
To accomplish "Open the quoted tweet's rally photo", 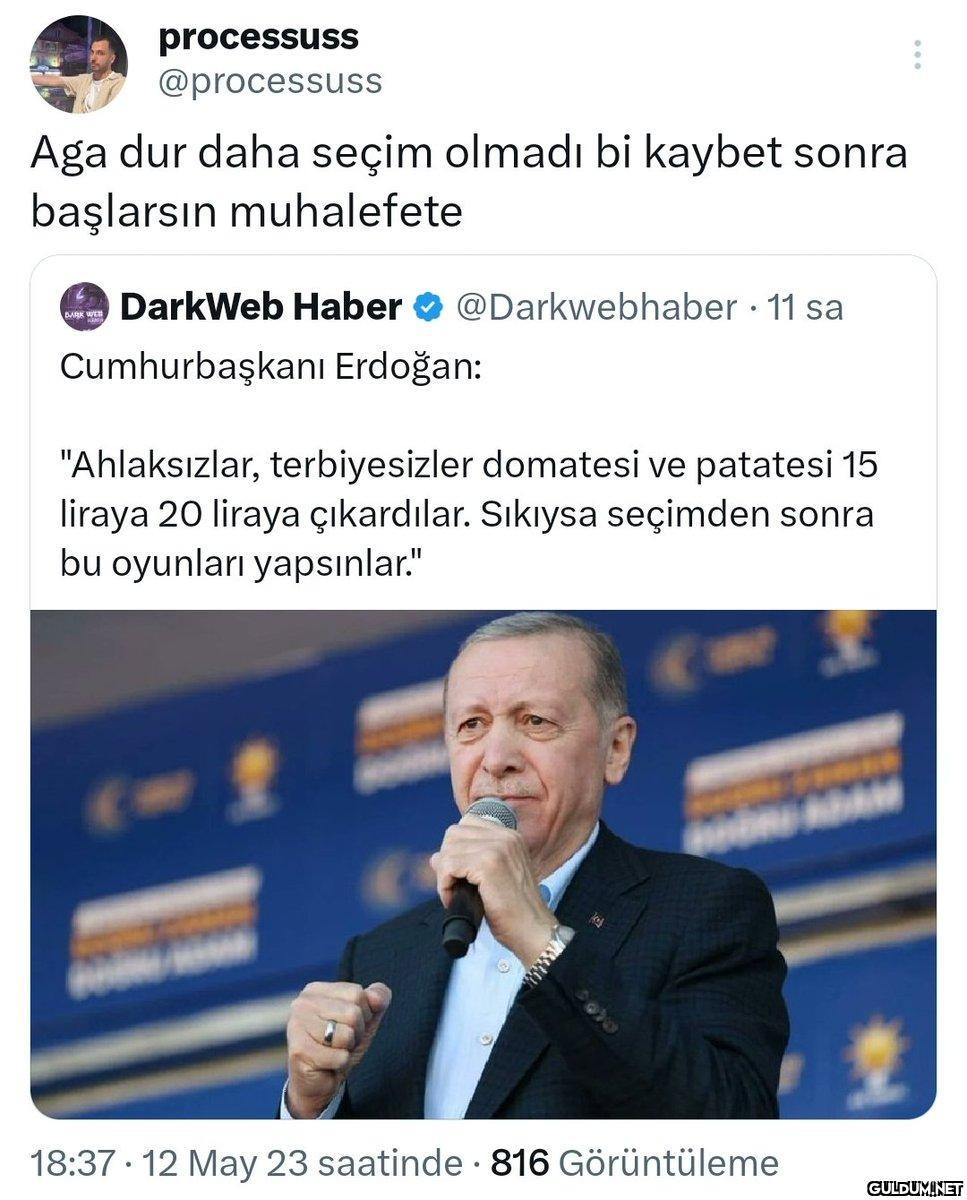I will [483, 864].
